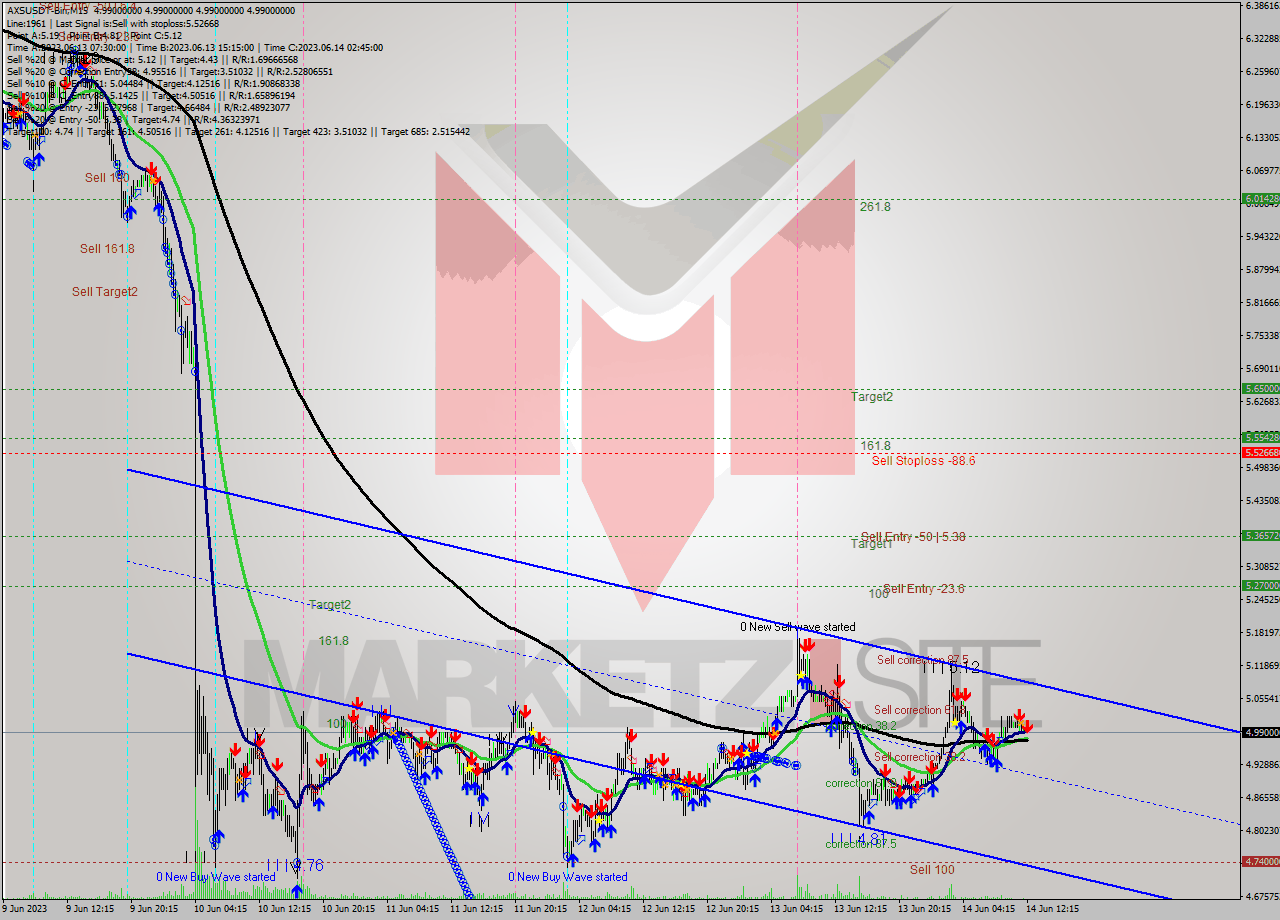Click the '0 New Sell wave started' label

tap(798, 627)
